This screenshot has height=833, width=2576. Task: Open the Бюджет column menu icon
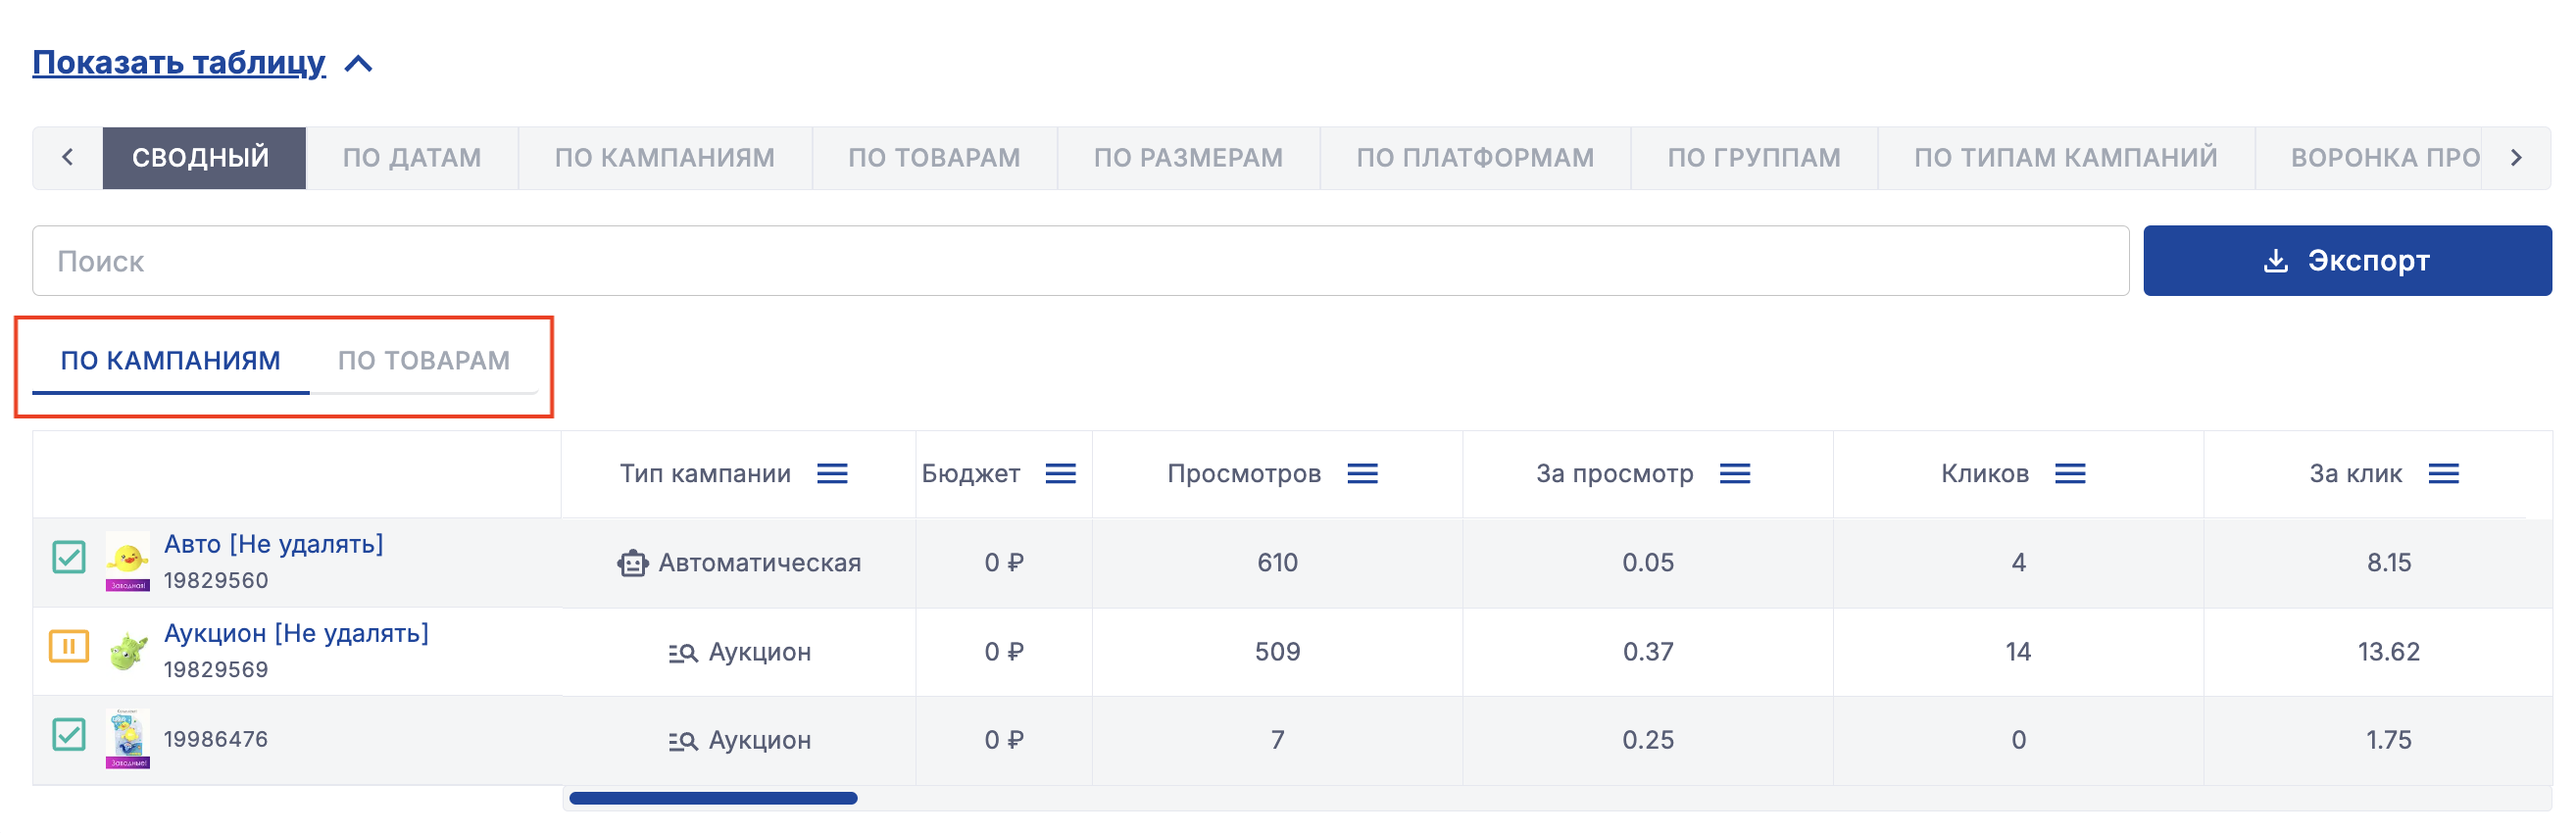tap(1060, 473)
